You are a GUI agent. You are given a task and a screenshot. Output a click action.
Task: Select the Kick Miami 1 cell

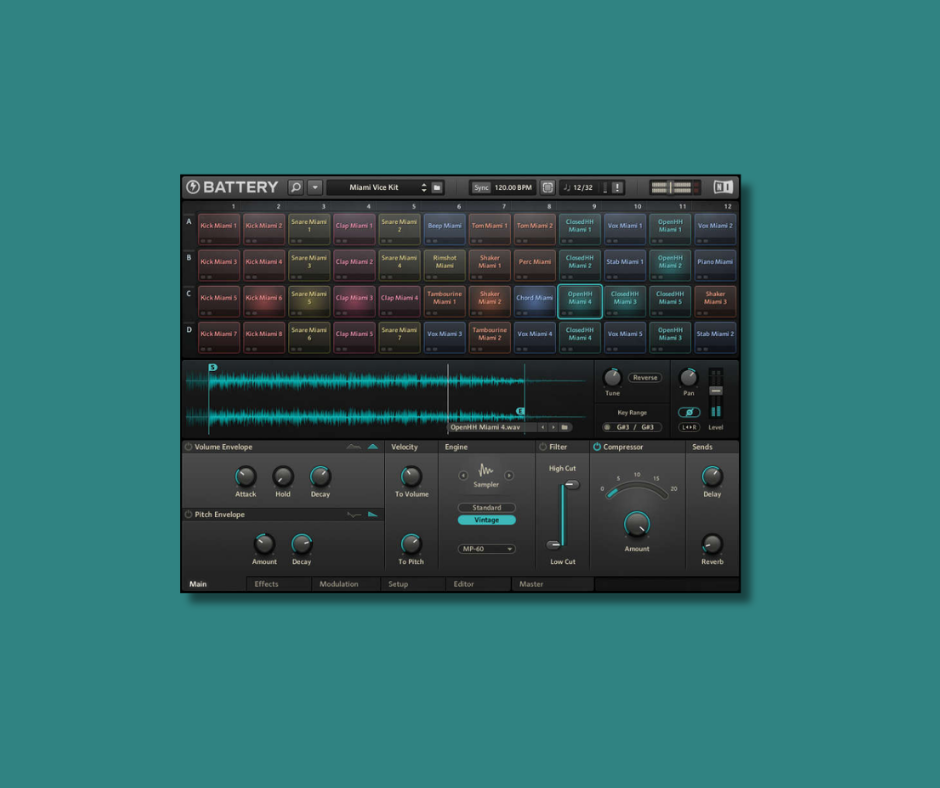(x=219, y=229)
